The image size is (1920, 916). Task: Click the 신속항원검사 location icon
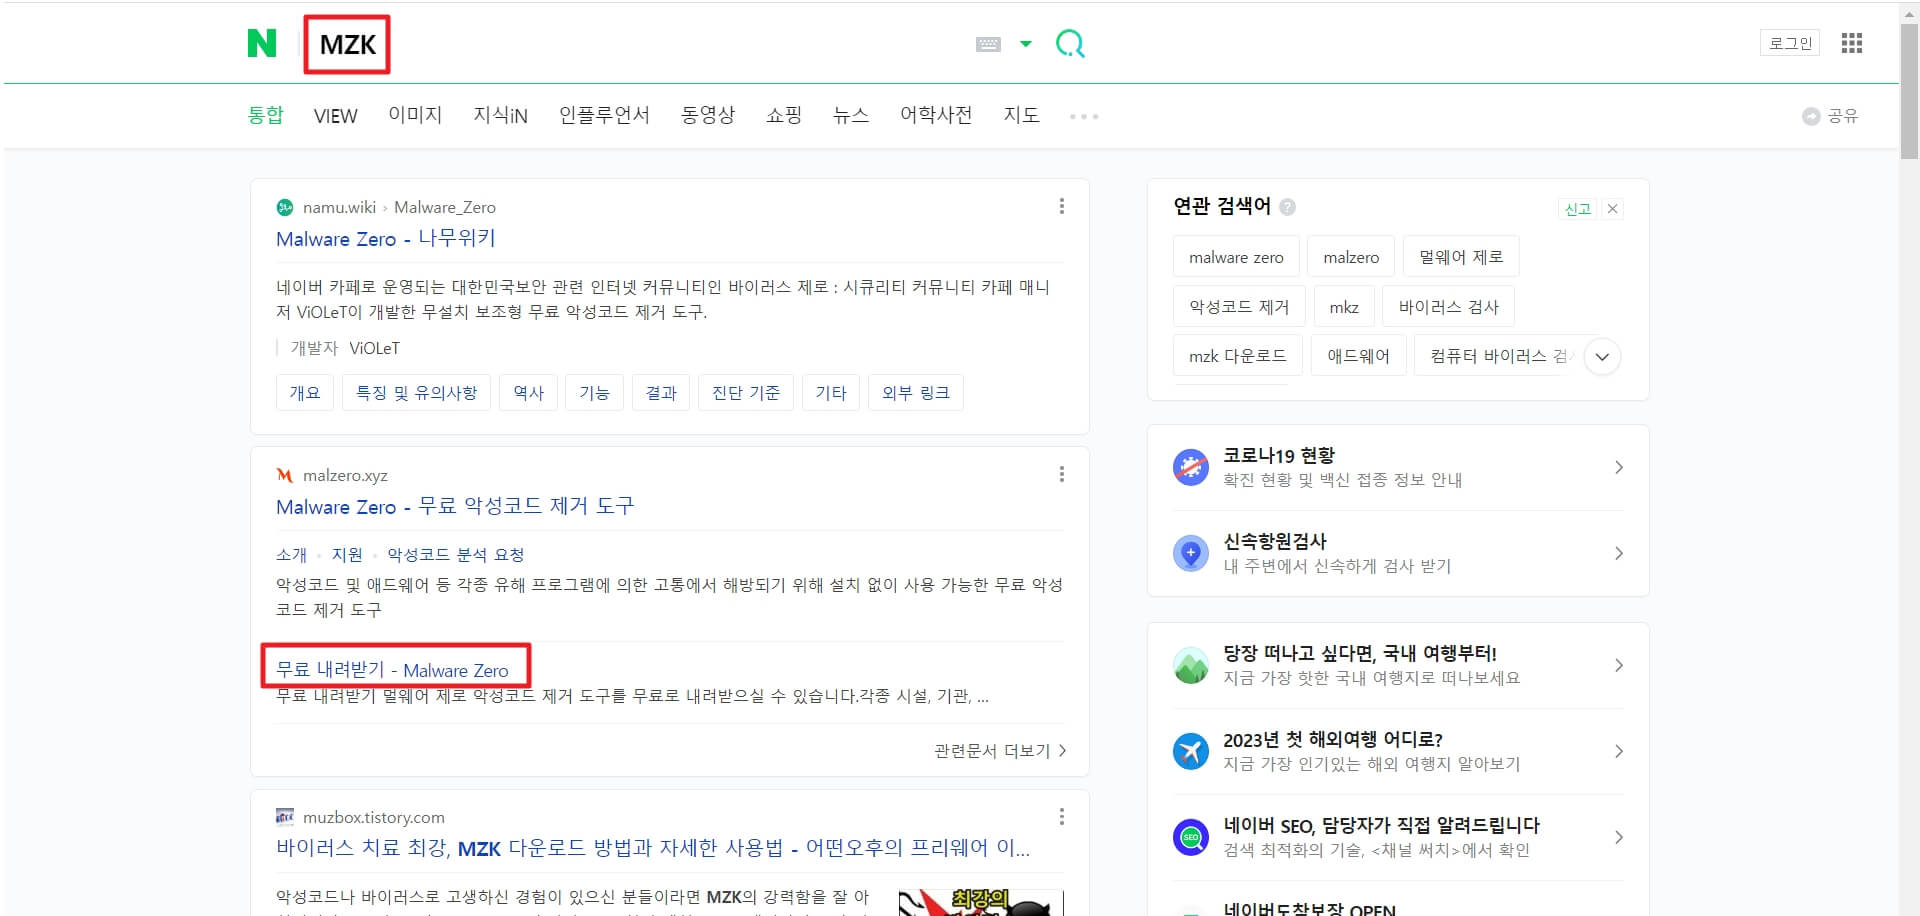point(1191,553)
